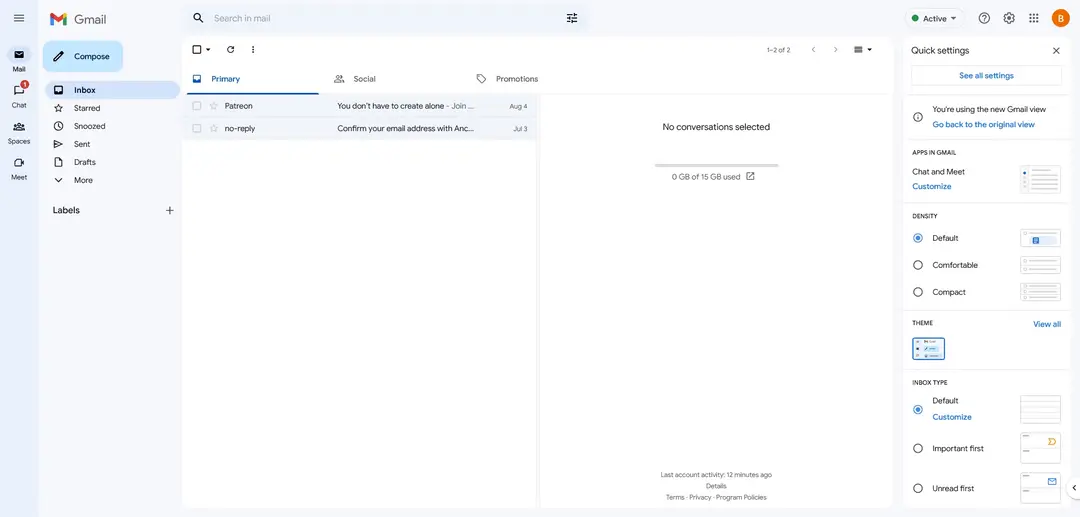Star the Patreon email
Screen dimensions: 1080x517
pyautogui.click(x=214, y=106)
